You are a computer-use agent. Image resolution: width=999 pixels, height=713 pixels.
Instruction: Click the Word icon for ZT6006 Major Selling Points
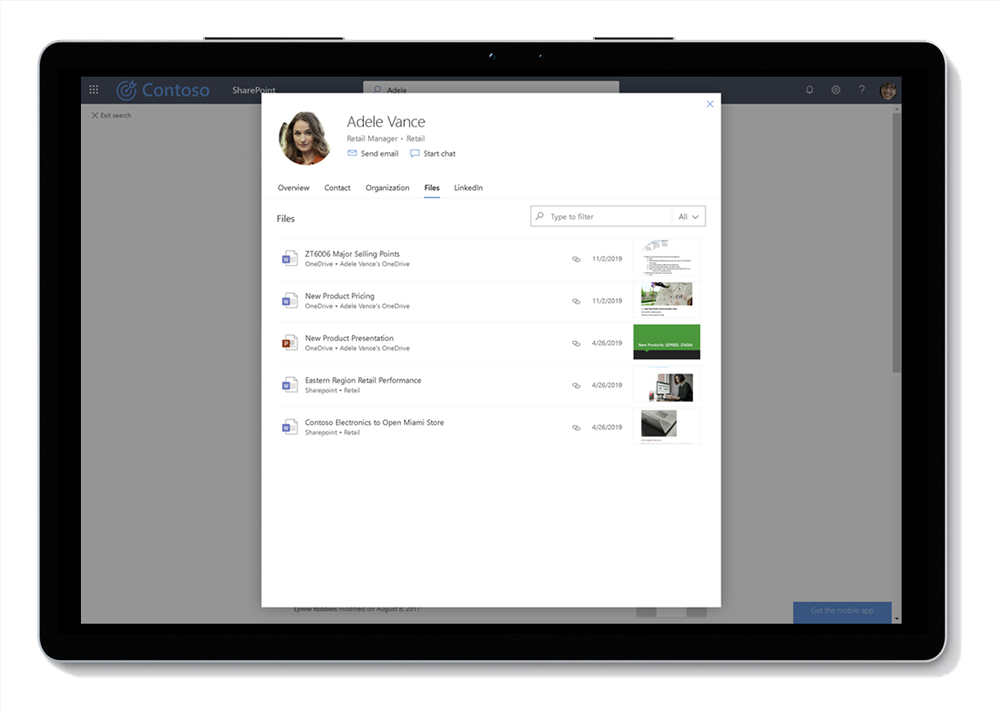[289, 258]
